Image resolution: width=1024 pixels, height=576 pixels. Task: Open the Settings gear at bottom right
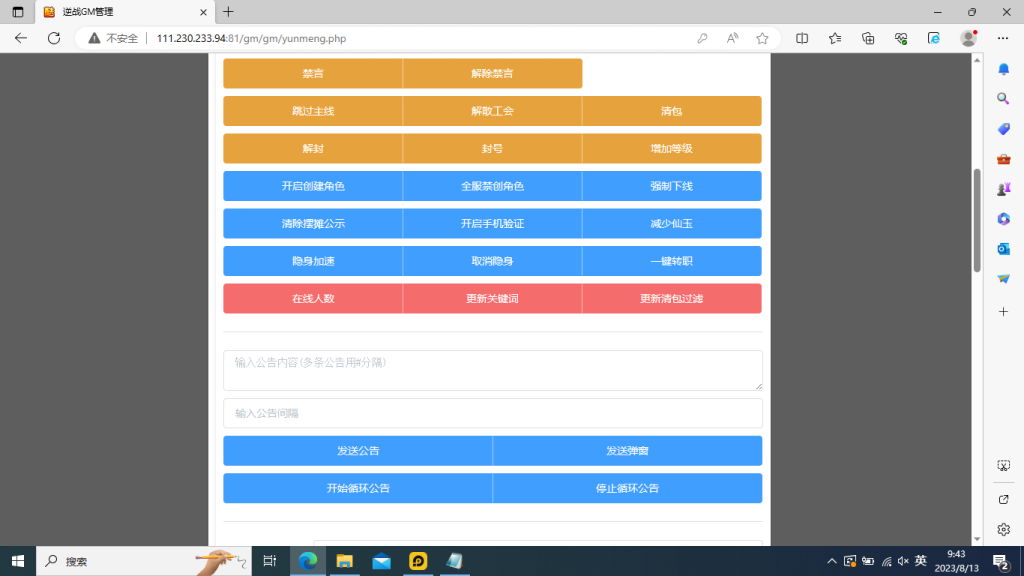pos(1003,527)
